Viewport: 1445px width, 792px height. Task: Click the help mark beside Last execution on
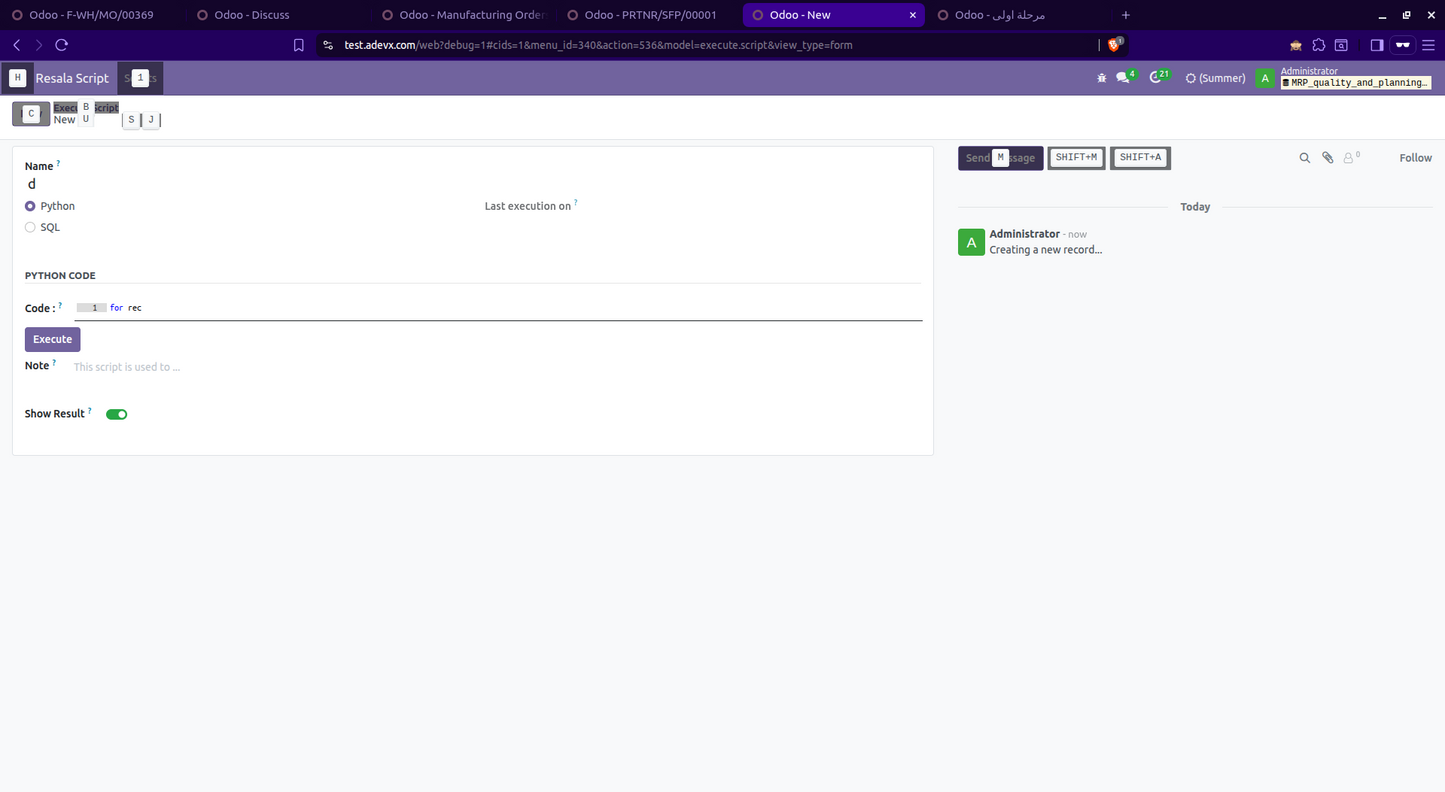(576, 202)
